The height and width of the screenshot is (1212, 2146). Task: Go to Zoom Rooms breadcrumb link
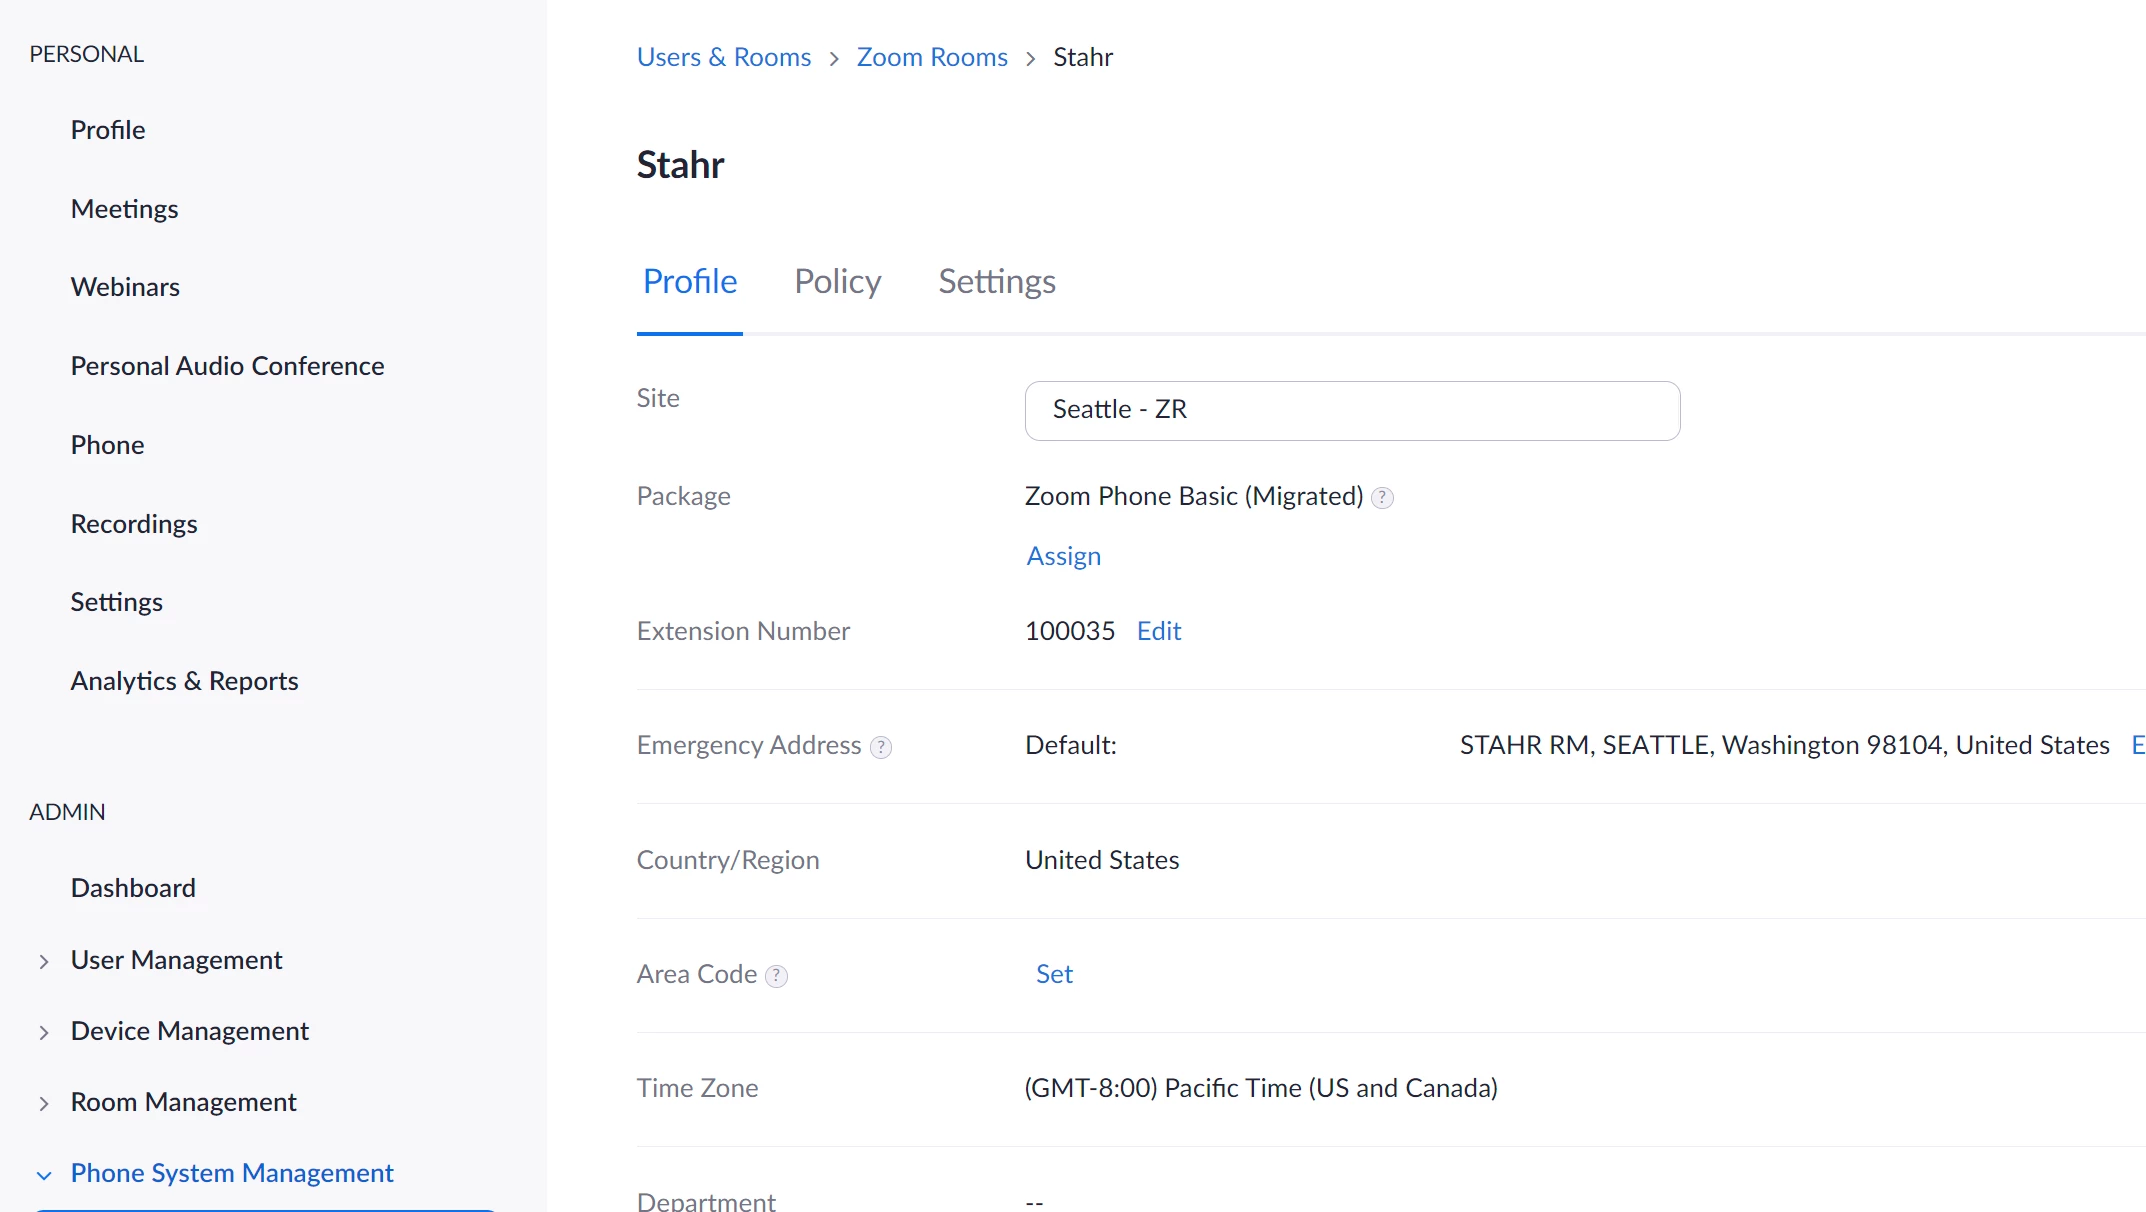931,57
